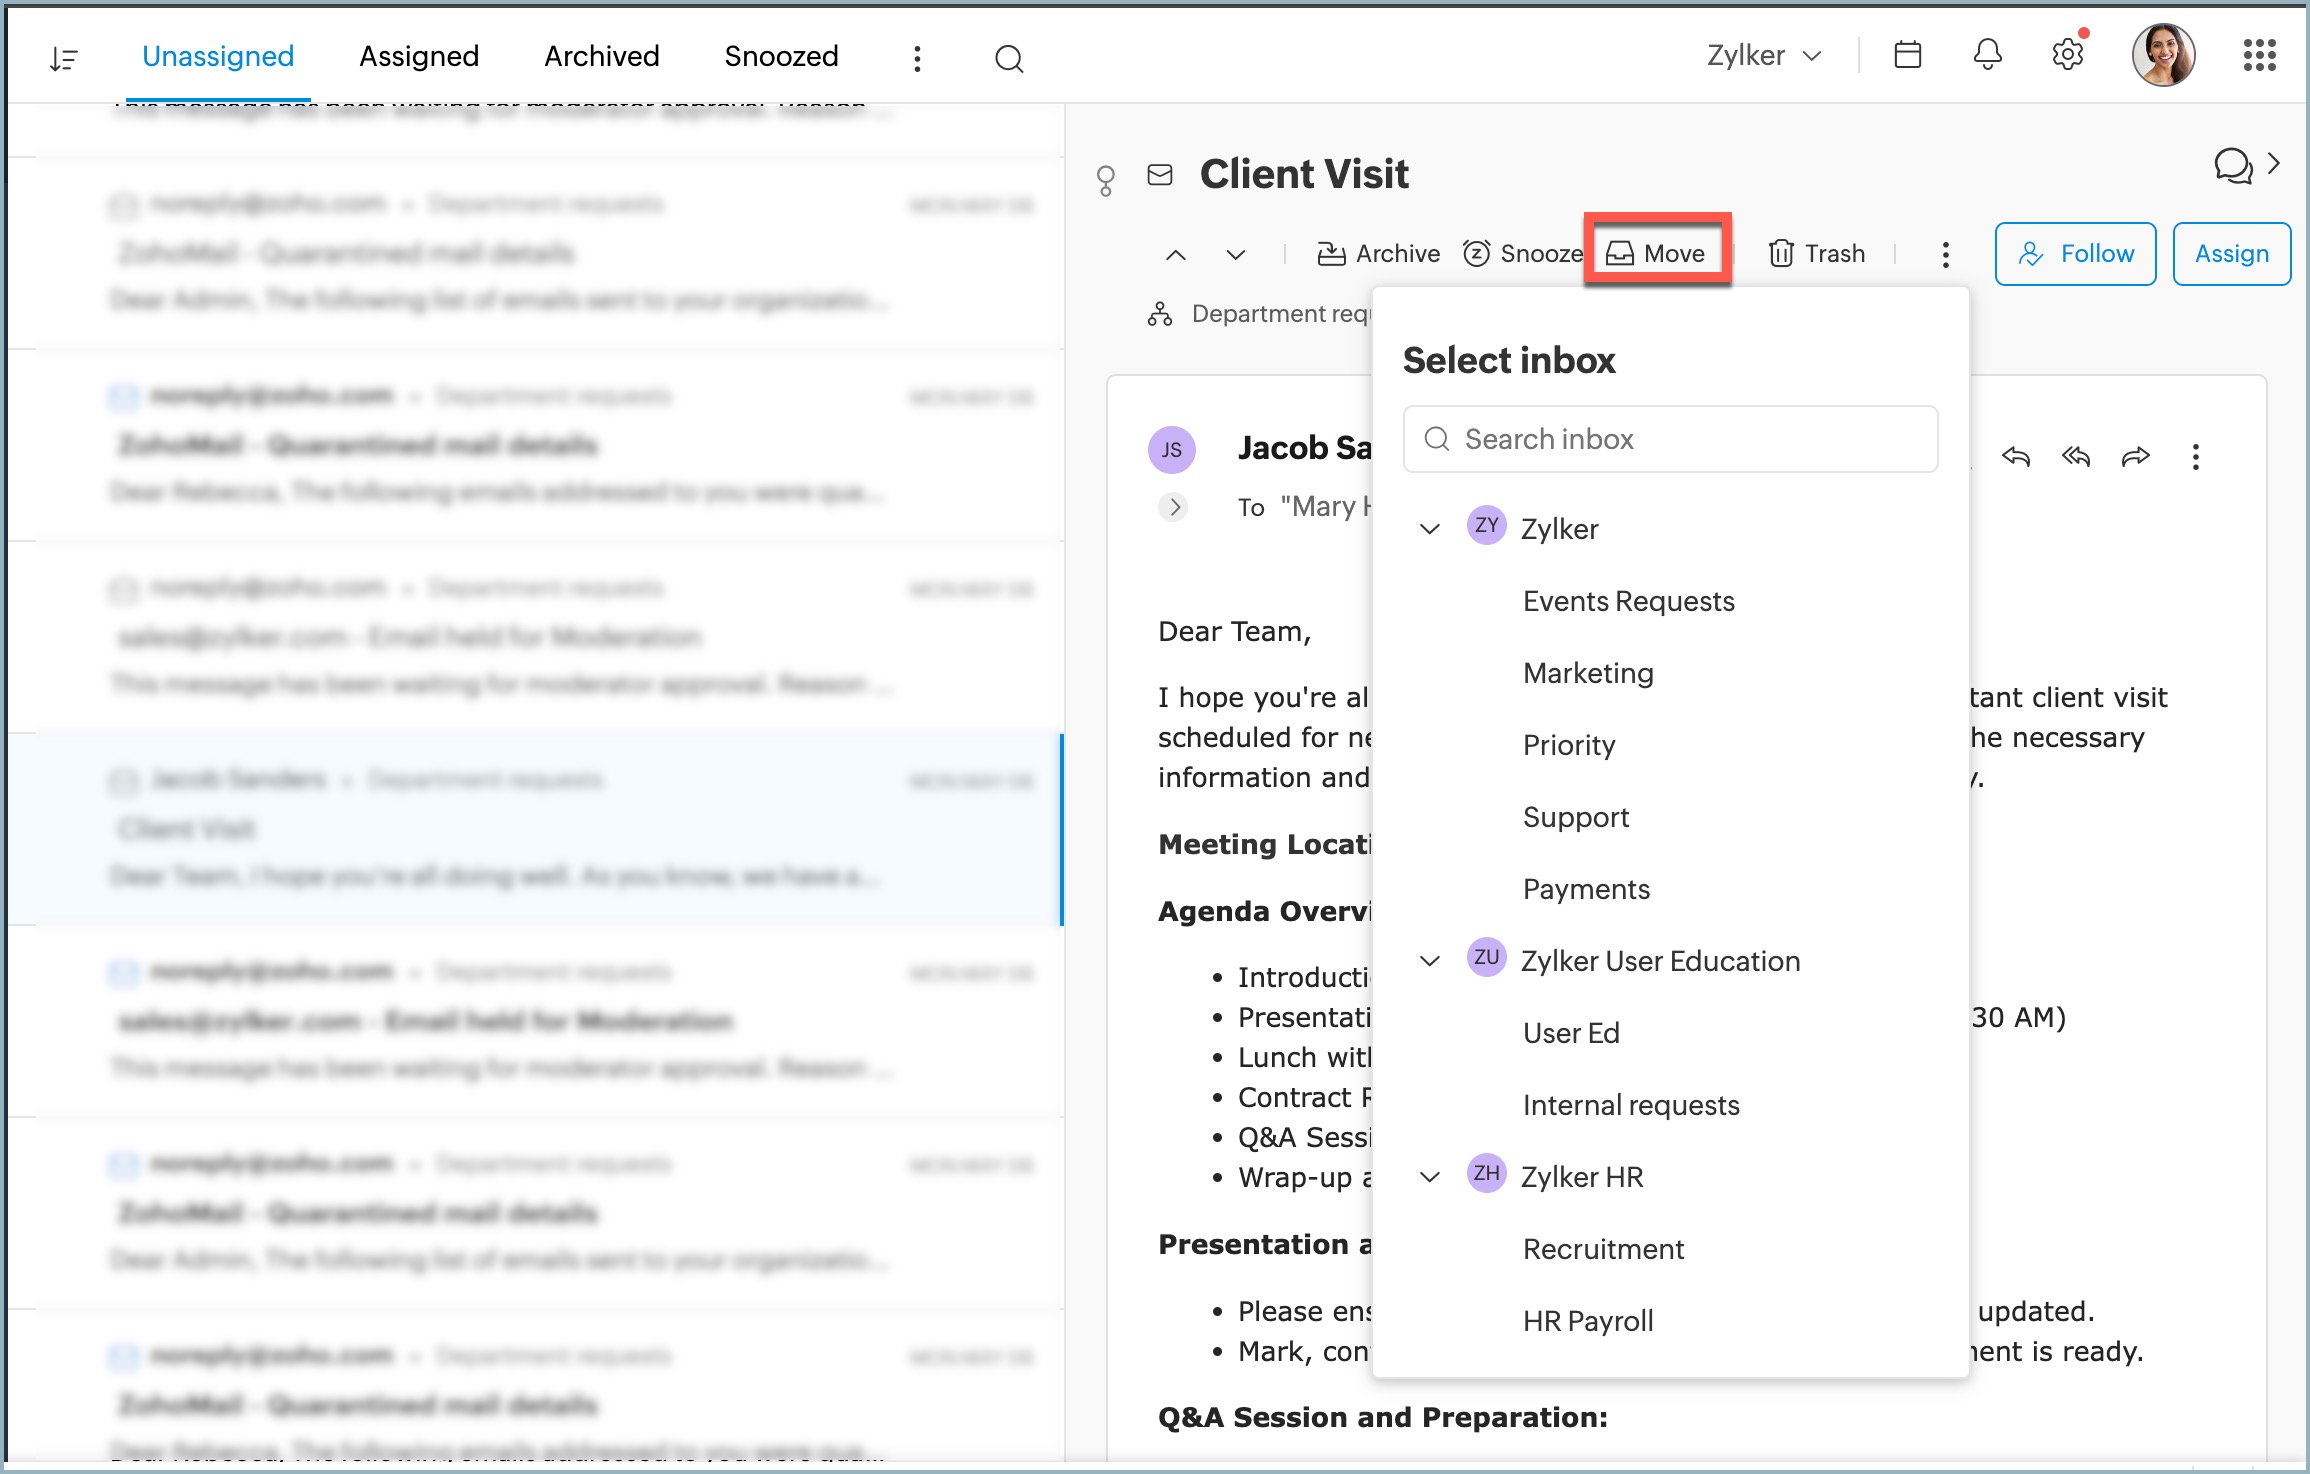Open the Zylker organization dropdown
This screenshot has height=1474, width=2310.
tap(1763, 56)
